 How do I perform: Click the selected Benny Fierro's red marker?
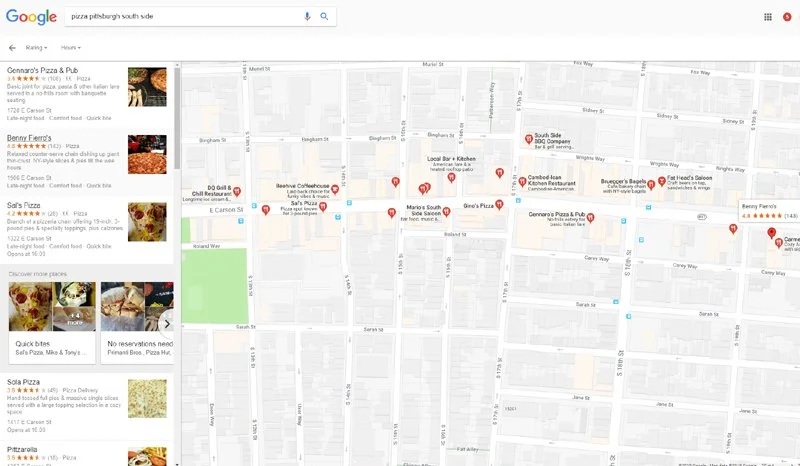[771, 233]
